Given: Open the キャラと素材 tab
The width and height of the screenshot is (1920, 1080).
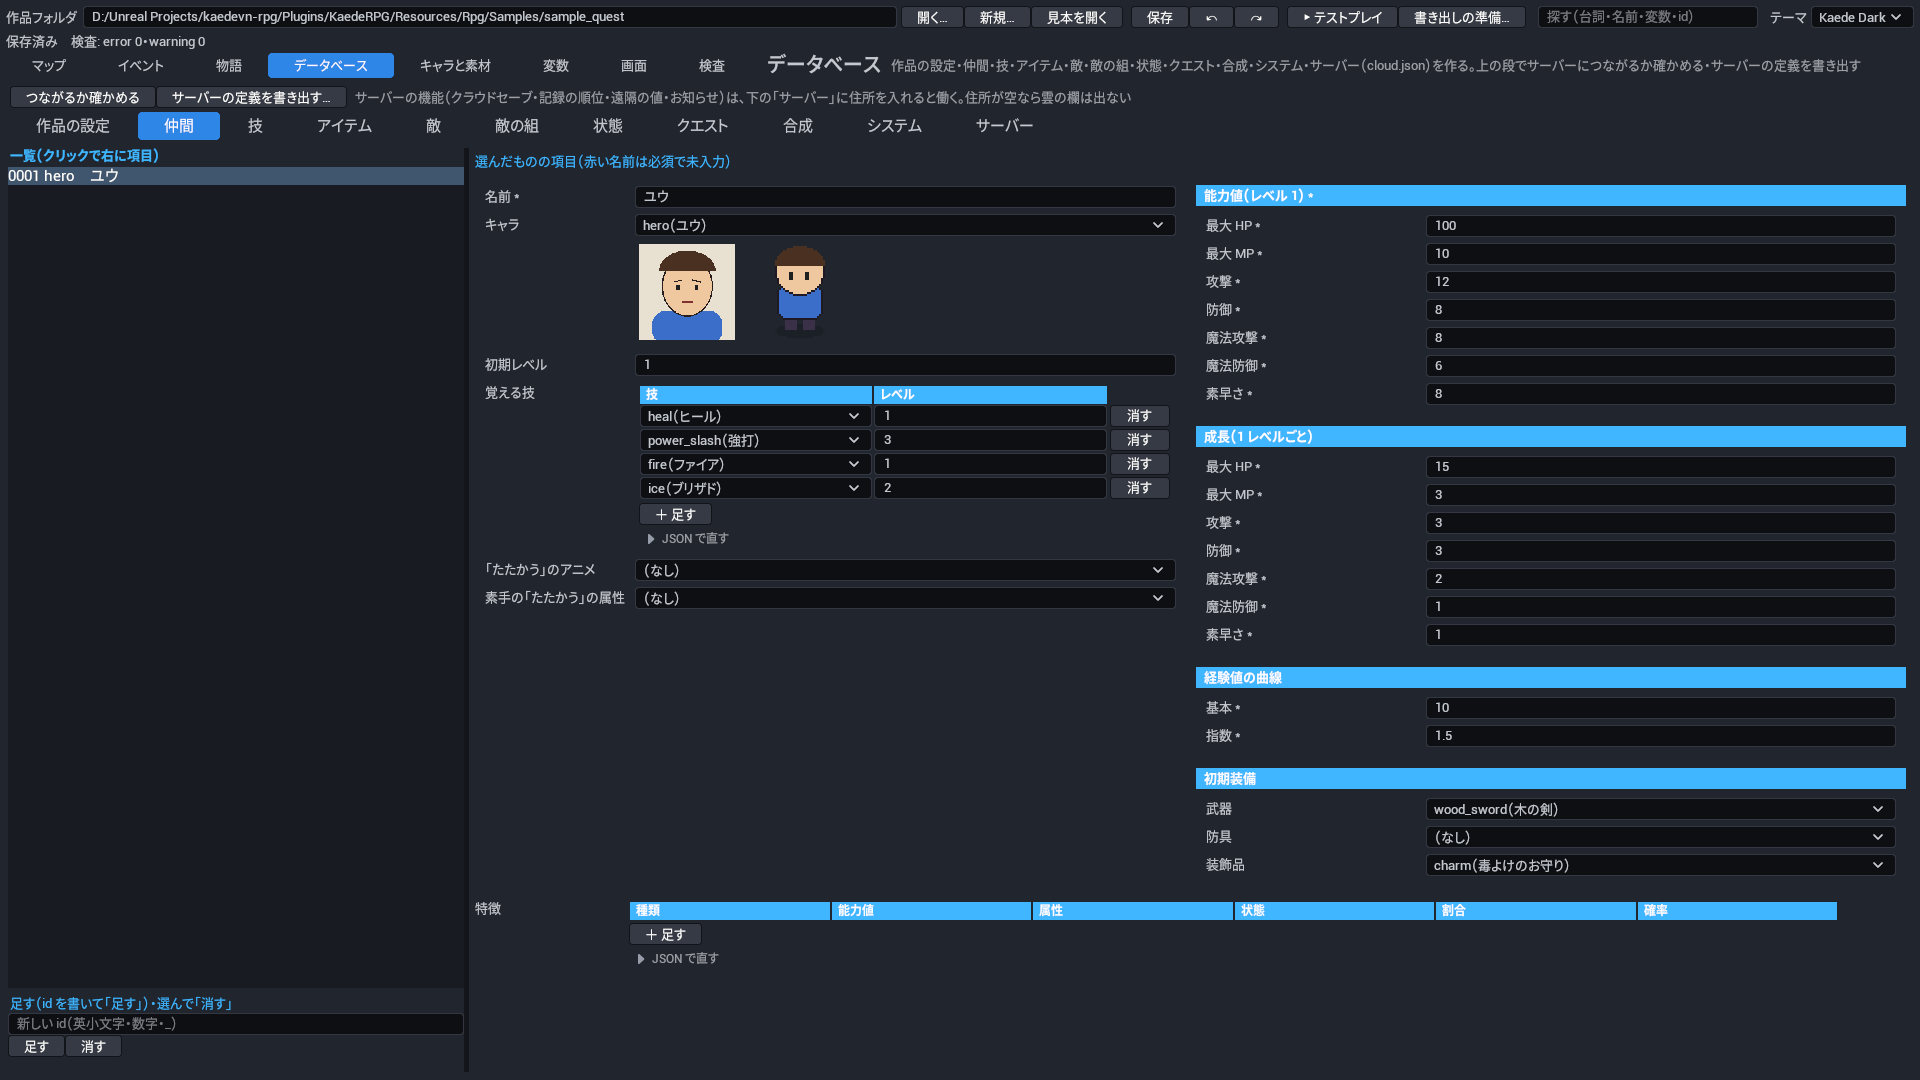Looking at the screenshot, I should pyautogui.click(x=455, y=65).
